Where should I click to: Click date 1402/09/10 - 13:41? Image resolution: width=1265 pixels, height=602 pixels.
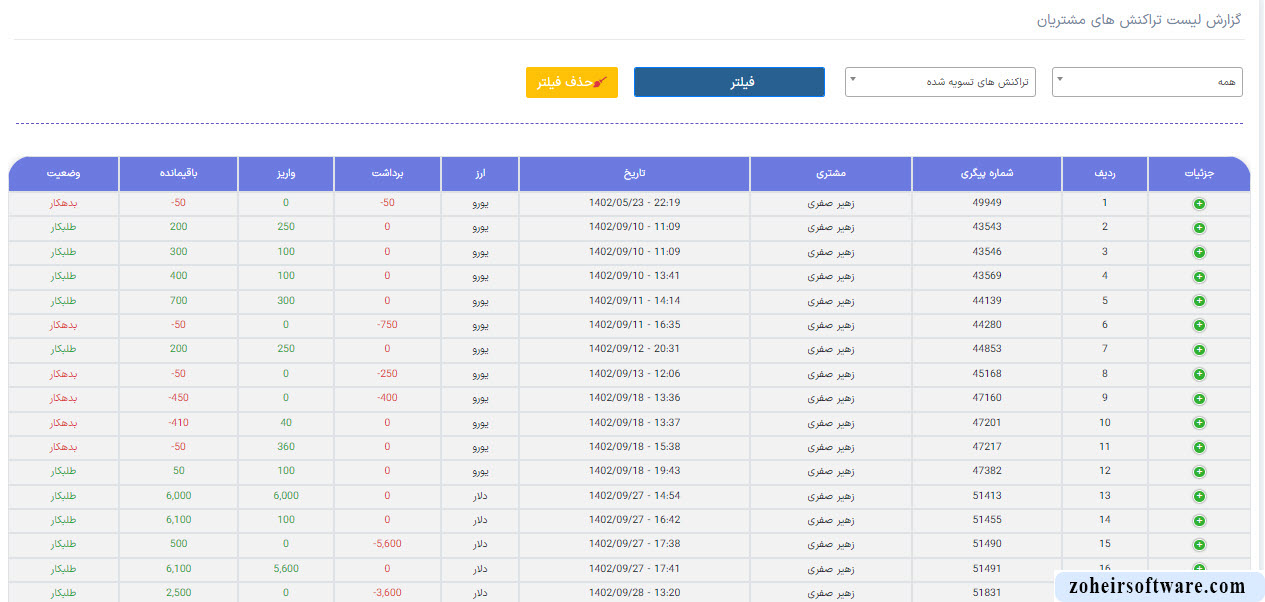[x=635, y=276]
